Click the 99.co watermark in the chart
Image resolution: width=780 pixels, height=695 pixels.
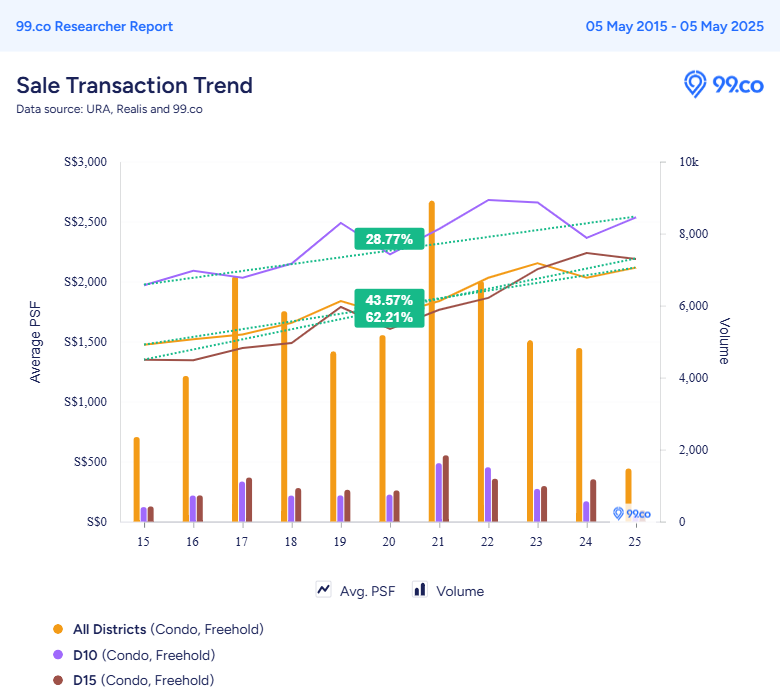click(x=632, y=513)
